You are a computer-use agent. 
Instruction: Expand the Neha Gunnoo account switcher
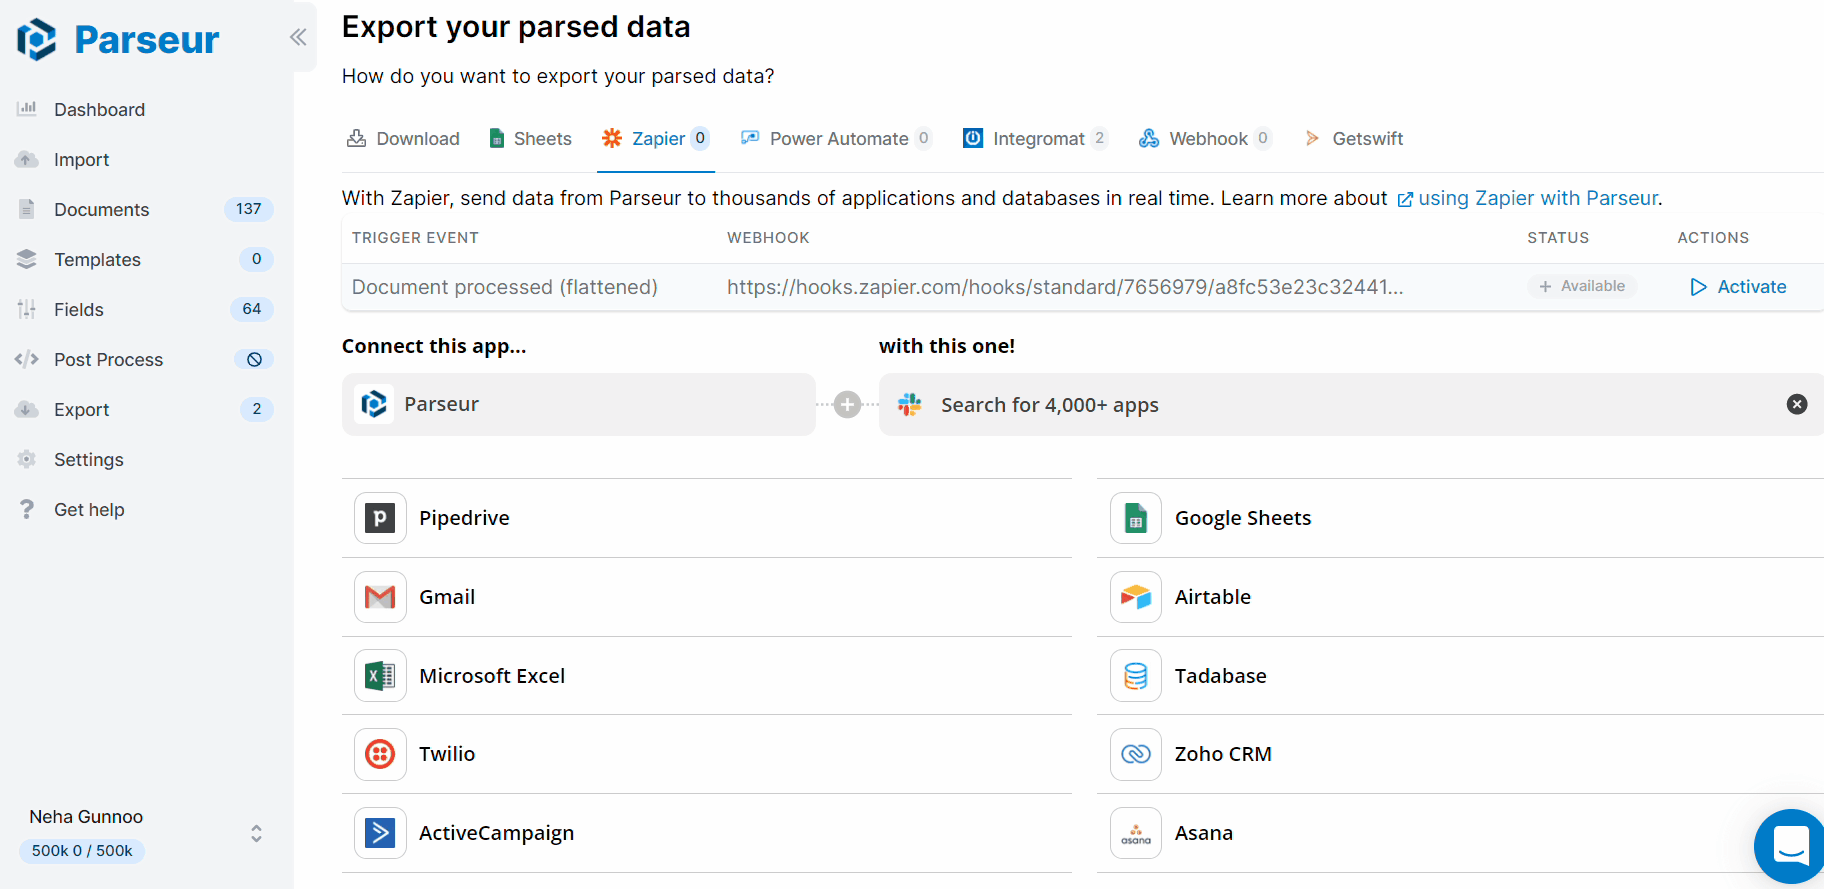click(x=256, y=833)
